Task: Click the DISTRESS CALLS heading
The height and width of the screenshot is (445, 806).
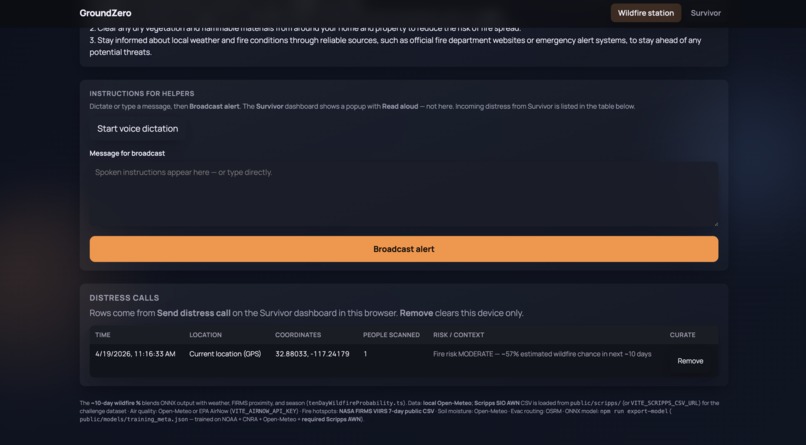Action: [x=124, y=298]
